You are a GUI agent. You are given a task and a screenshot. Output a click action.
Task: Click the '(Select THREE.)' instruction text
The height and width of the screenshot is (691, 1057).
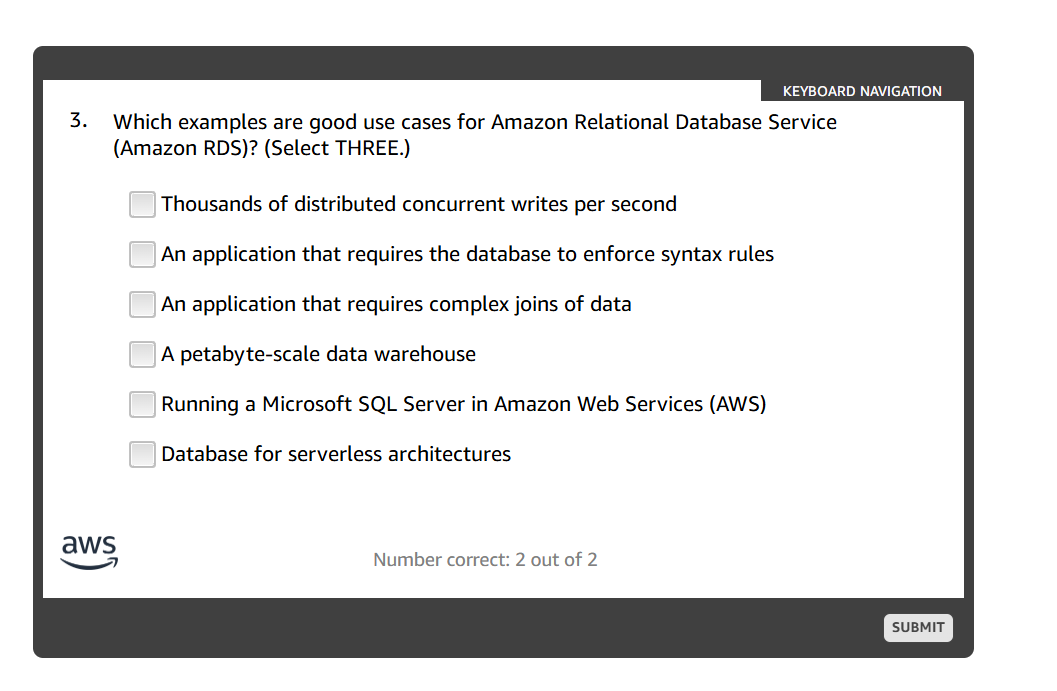click(x=336, y=148)
